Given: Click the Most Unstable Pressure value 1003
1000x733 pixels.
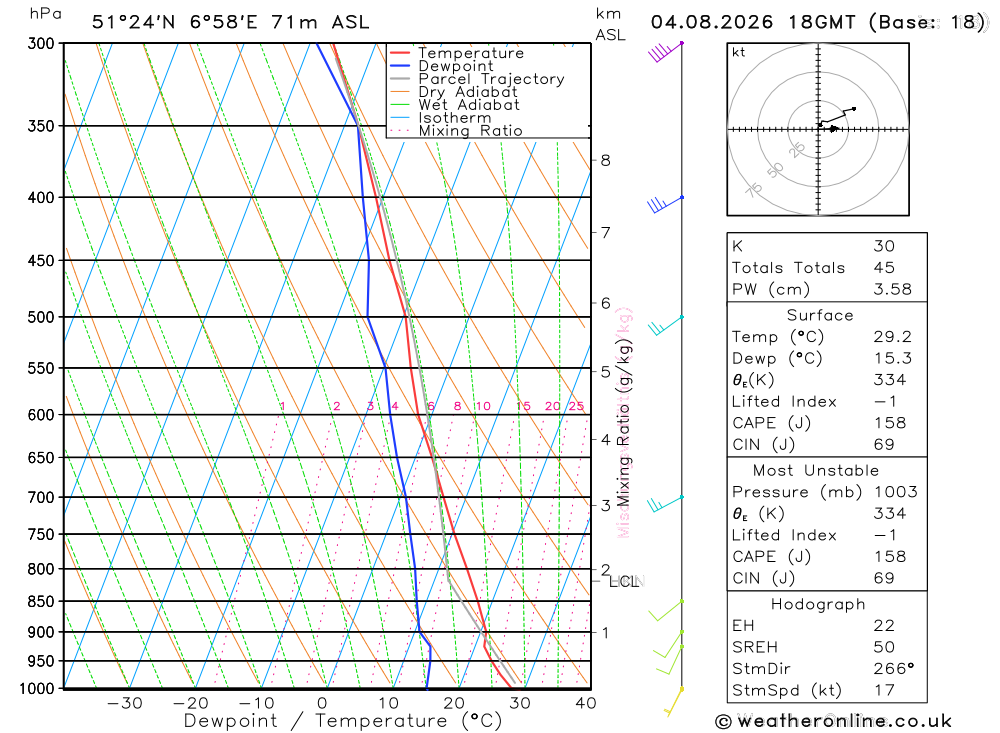Looking at the screenshot, I should point(895,492).
